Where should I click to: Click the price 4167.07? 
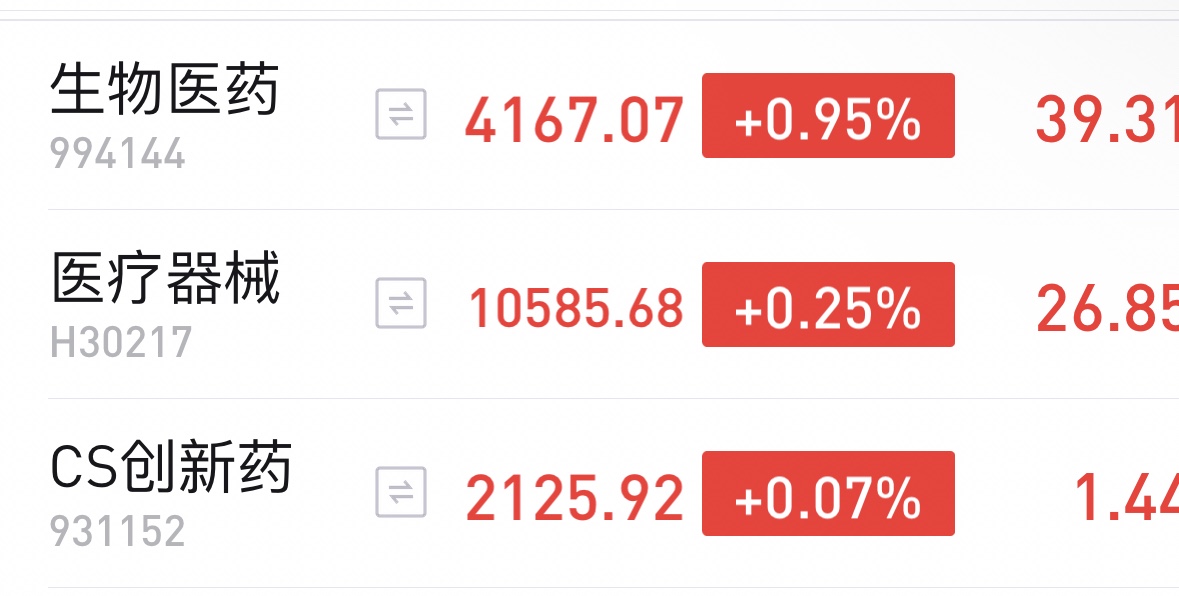(574, 120)
